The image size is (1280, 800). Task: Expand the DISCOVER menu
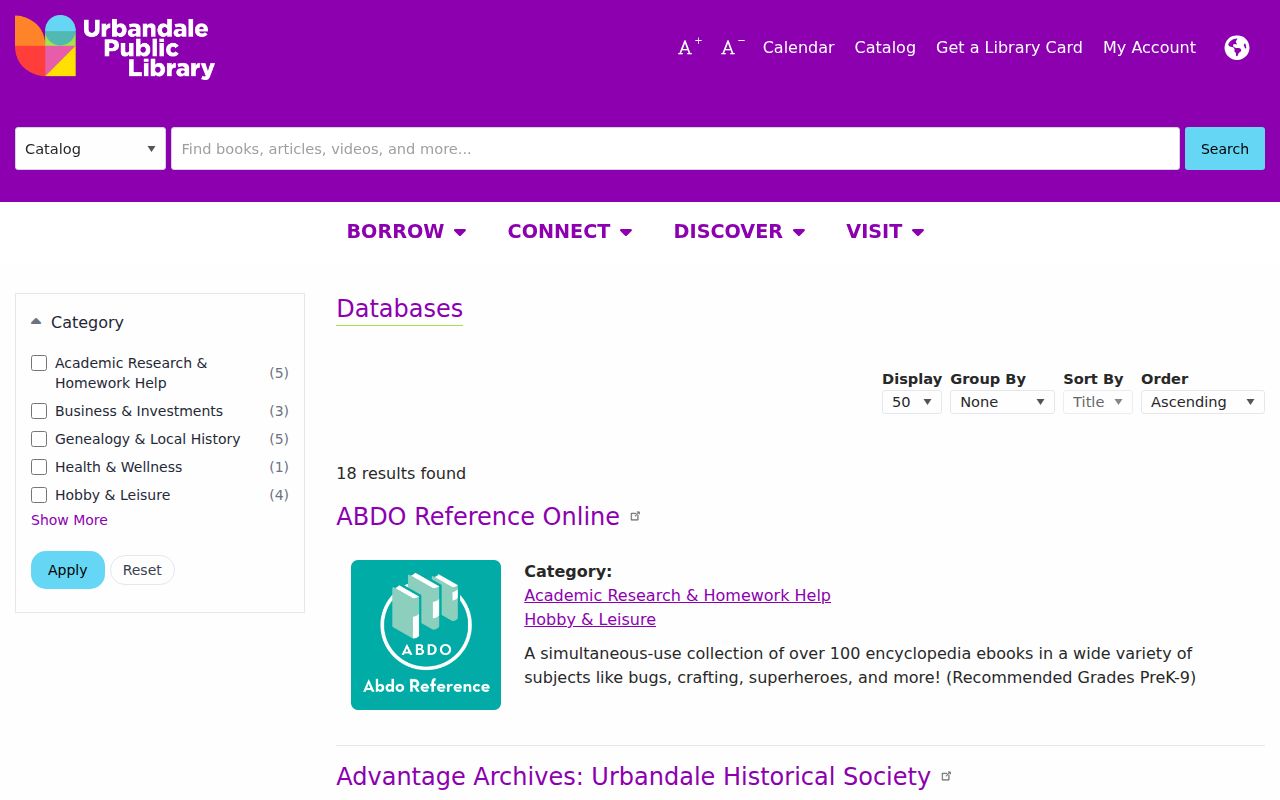739,231
